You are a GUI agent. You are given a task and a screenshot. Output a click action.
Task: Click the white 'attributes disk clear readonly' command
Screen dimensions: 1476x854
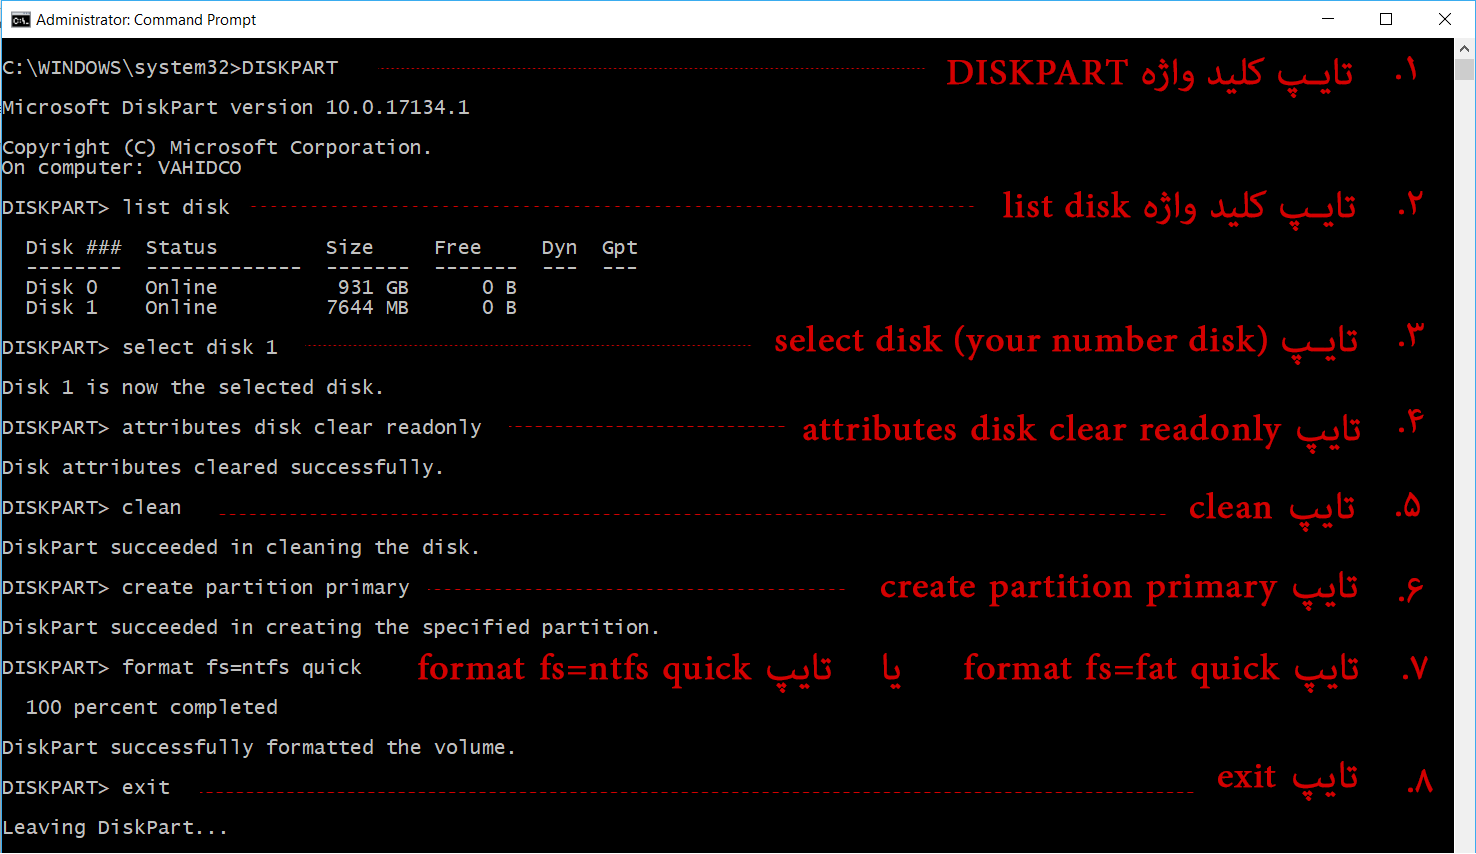click(301, 428)
